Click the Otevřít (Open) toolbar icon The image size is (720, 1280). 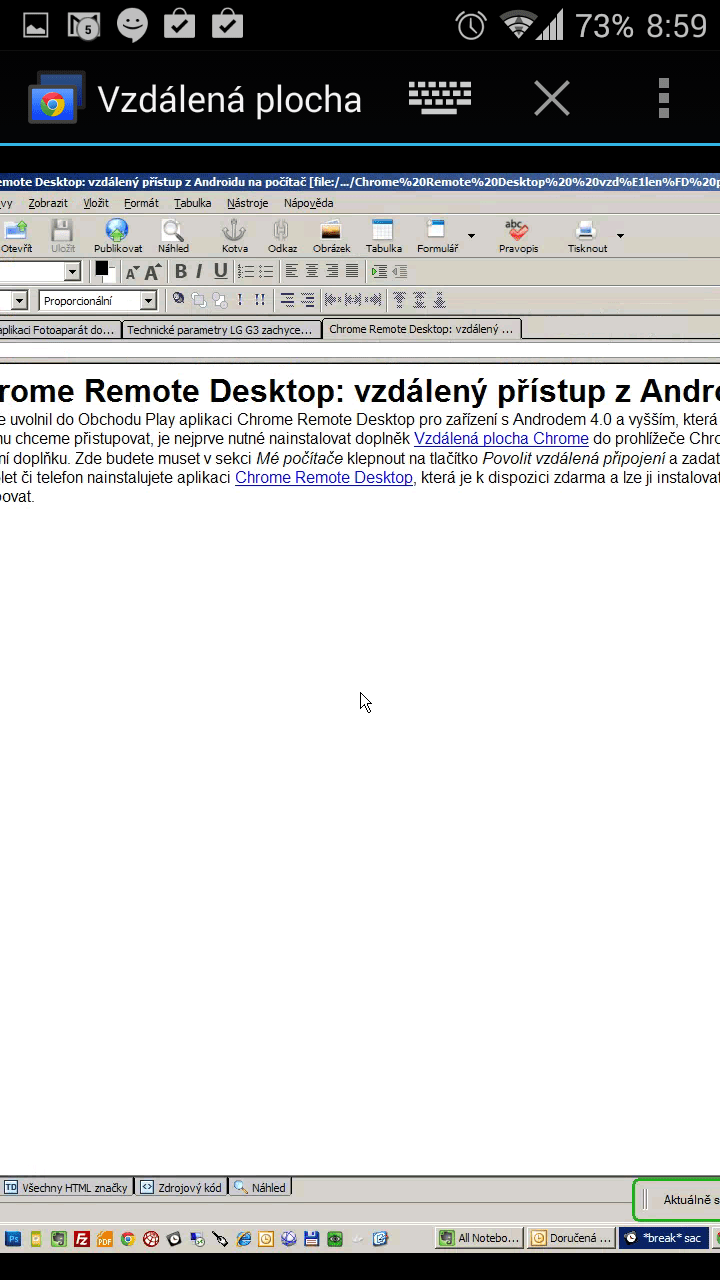(15, 236)
